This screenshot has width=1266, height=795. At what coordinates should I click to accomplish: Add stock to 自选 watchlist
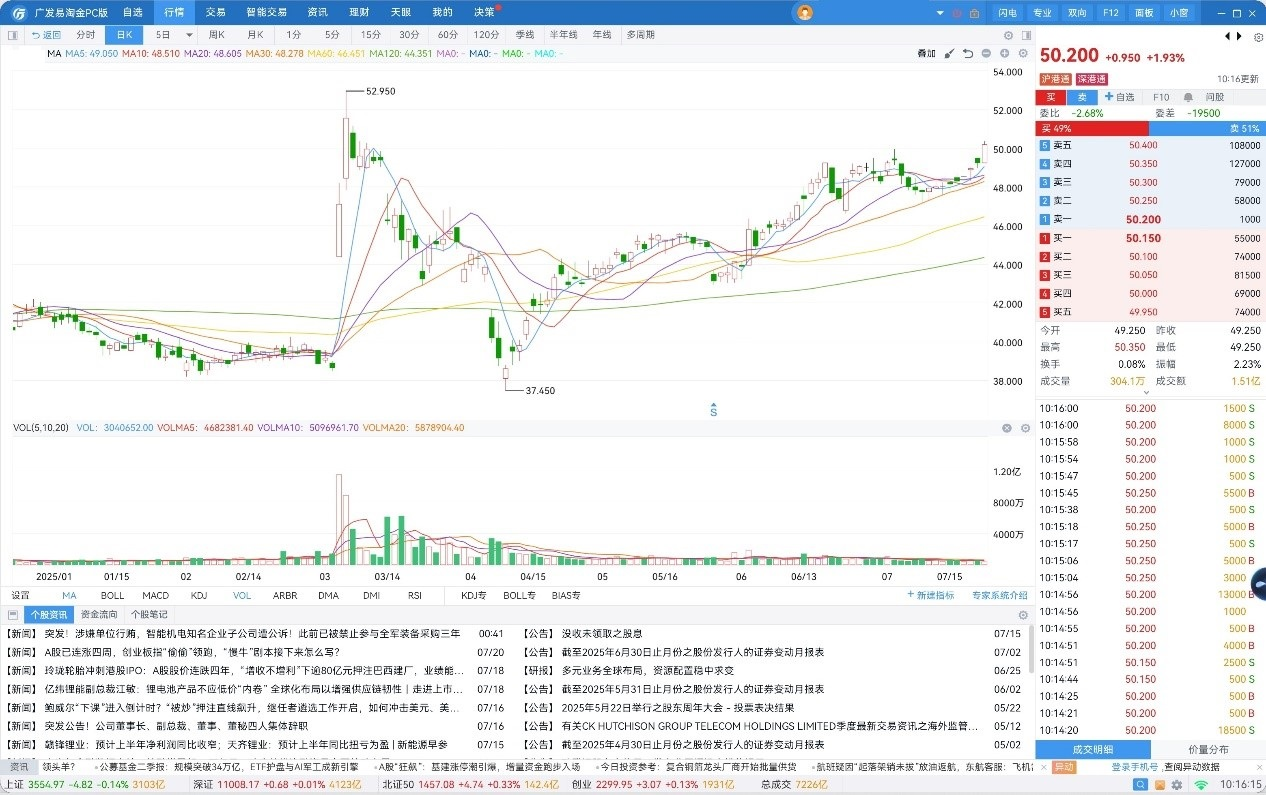pyautogui.click(x=1119, y=97)
